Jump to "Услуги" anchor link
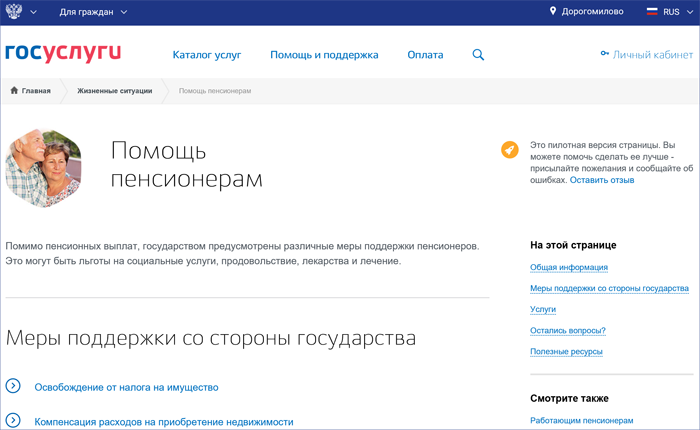Image resolution: width=700 pixels, height=430 pixels. point(543,309)
